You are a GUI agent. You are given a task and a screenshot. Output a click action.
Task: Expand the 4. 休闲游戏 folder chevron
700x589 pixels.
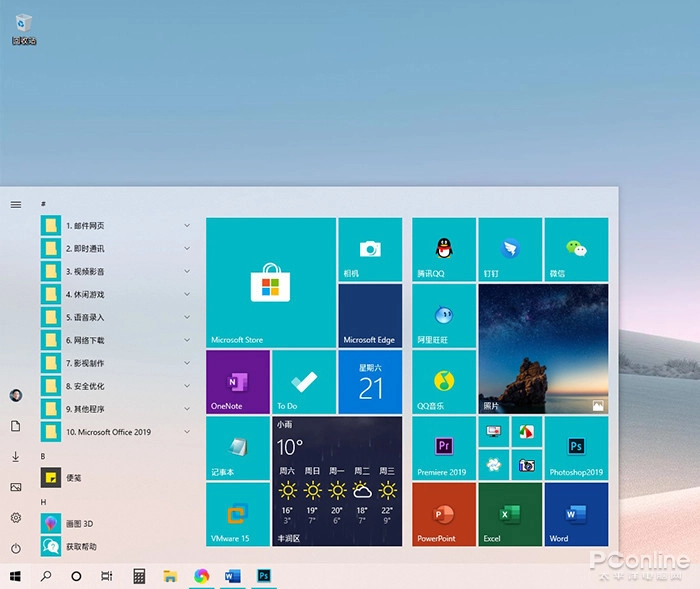coord(187,294)
